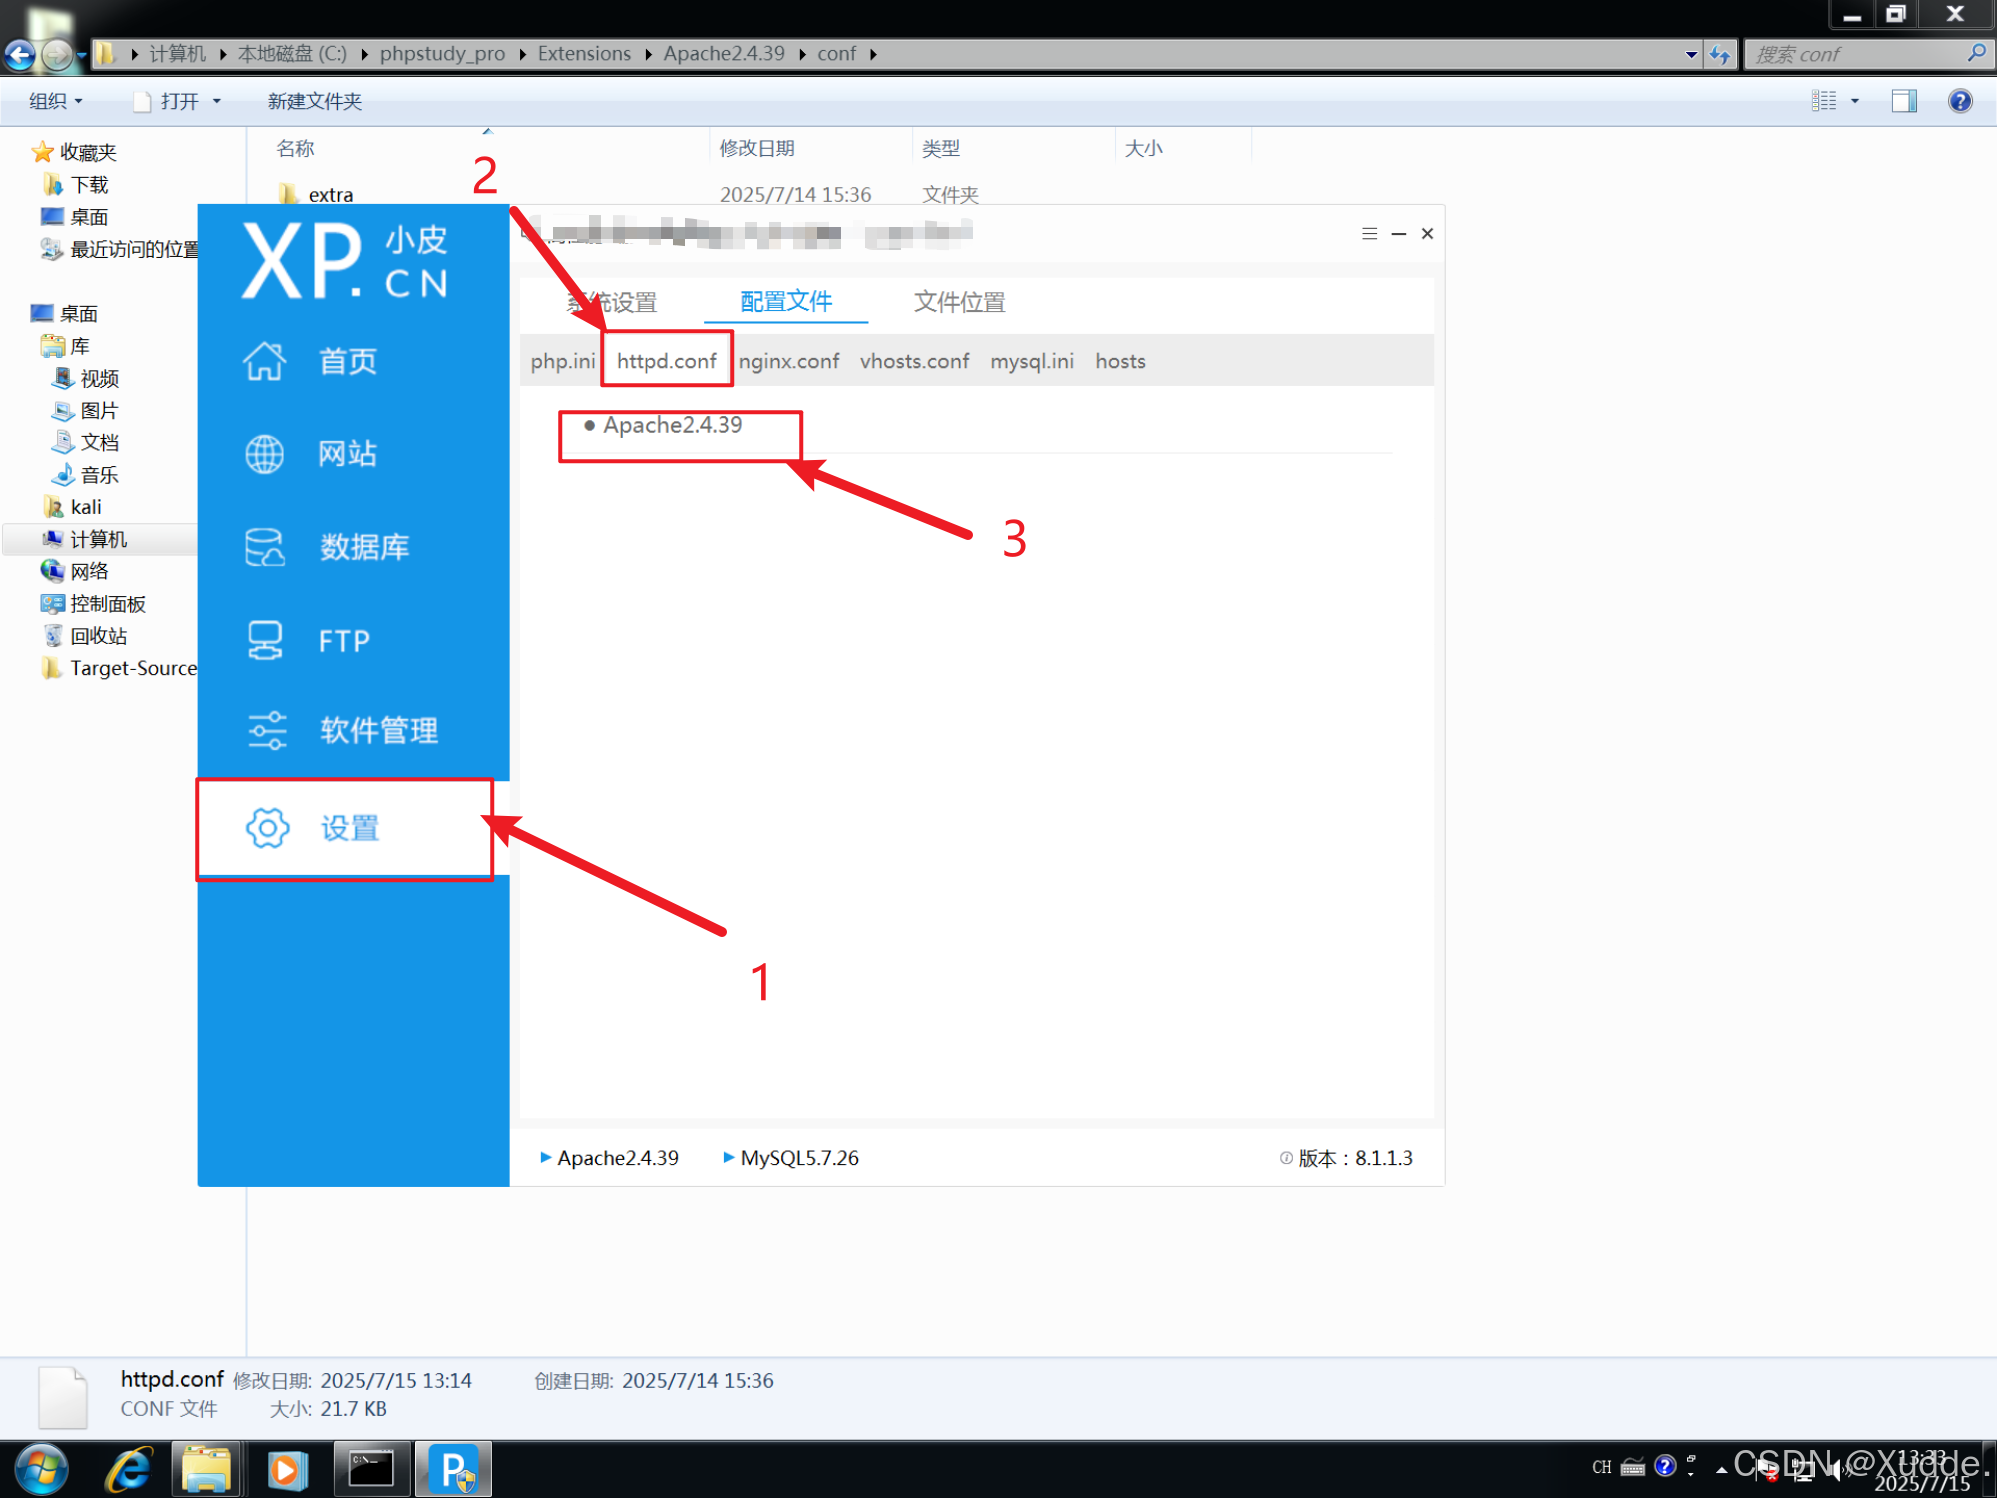Open the address bar history dropdown

click(1691, 54)
